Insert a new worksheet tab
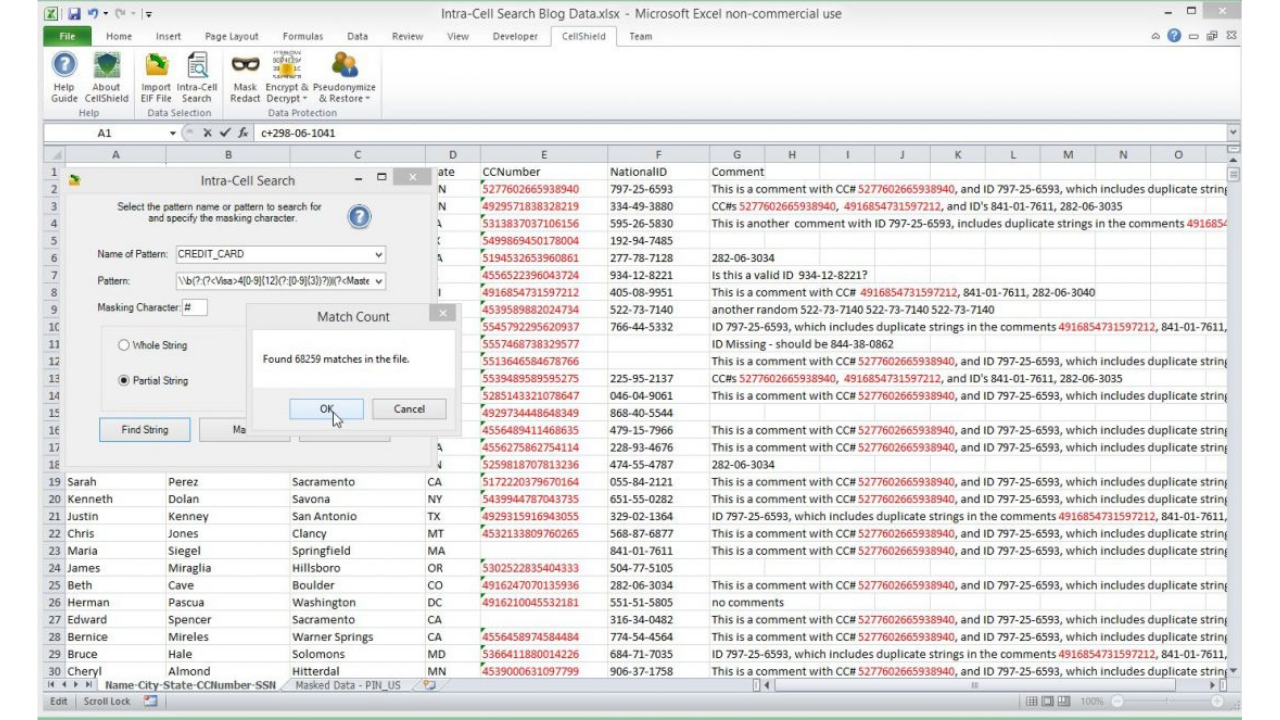1280x720 pixels. 430,685
